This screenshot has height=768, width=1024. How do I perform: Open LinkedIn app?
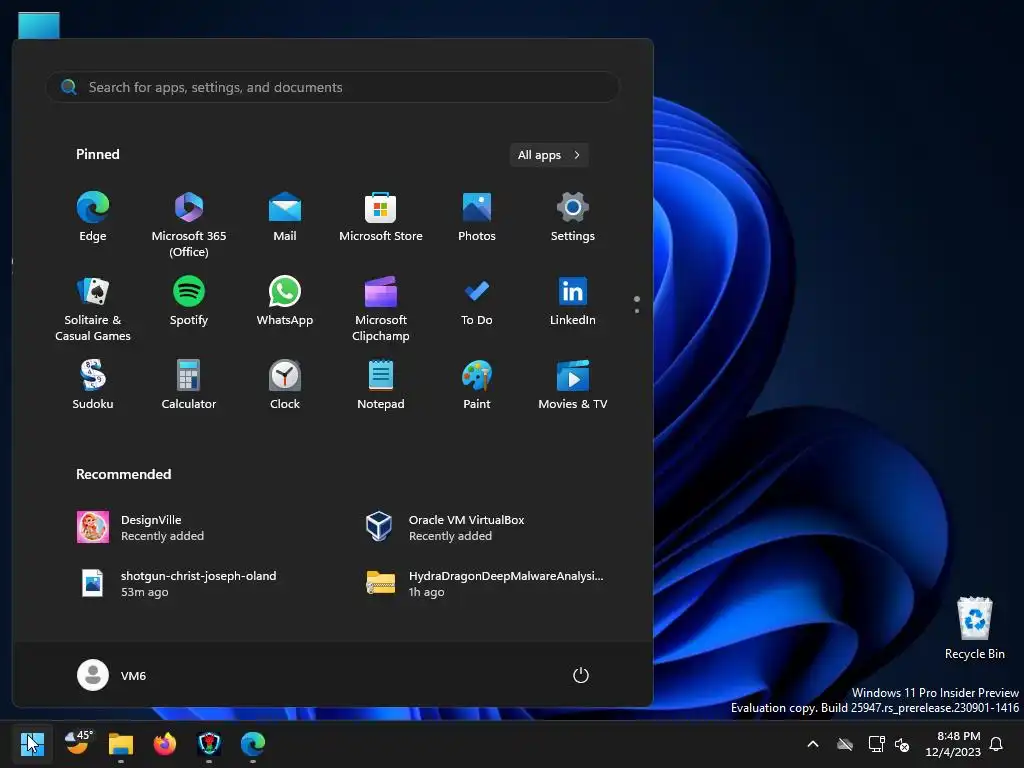tap(573, 302)
